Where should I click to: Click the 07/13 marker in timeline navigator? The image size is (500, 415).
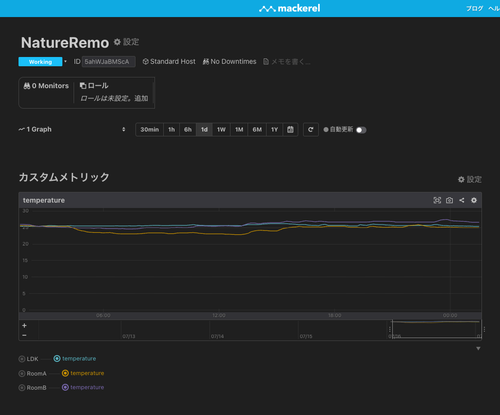coord(129,336)
